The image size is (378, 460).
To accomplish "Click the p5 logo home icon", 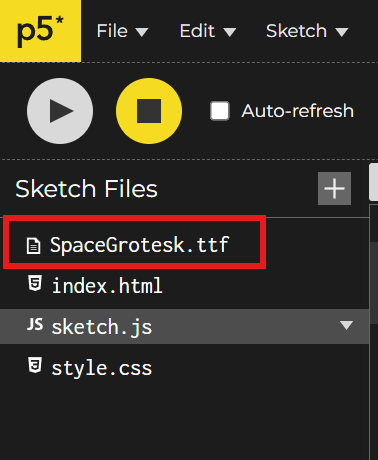I will (40, 31).
